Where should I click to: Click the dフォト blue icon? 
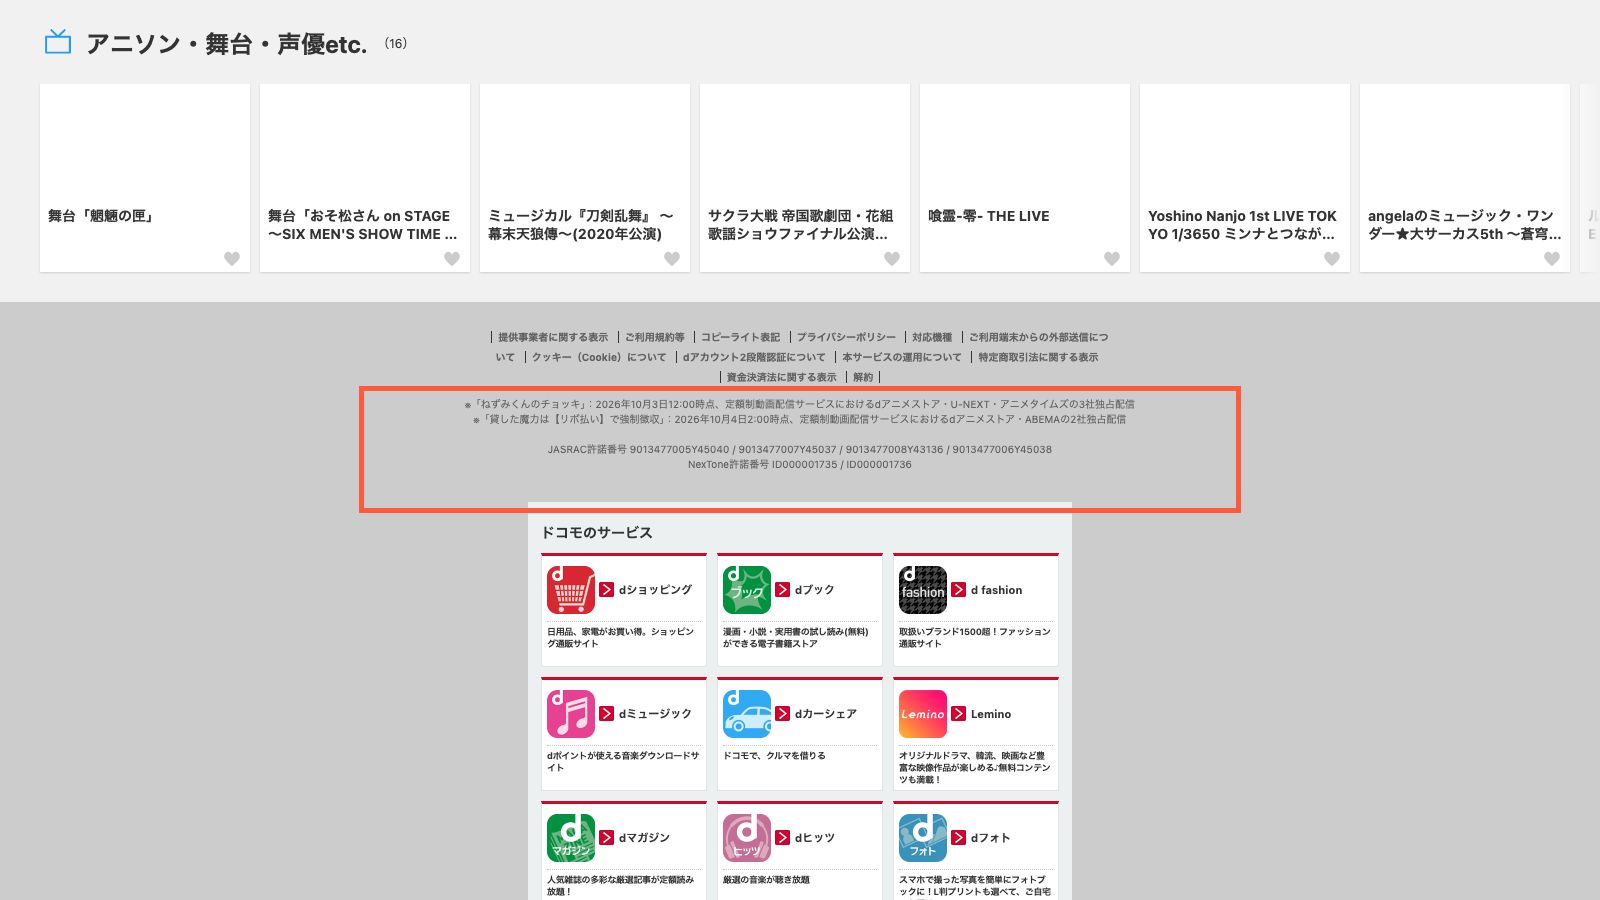(923, 838)
